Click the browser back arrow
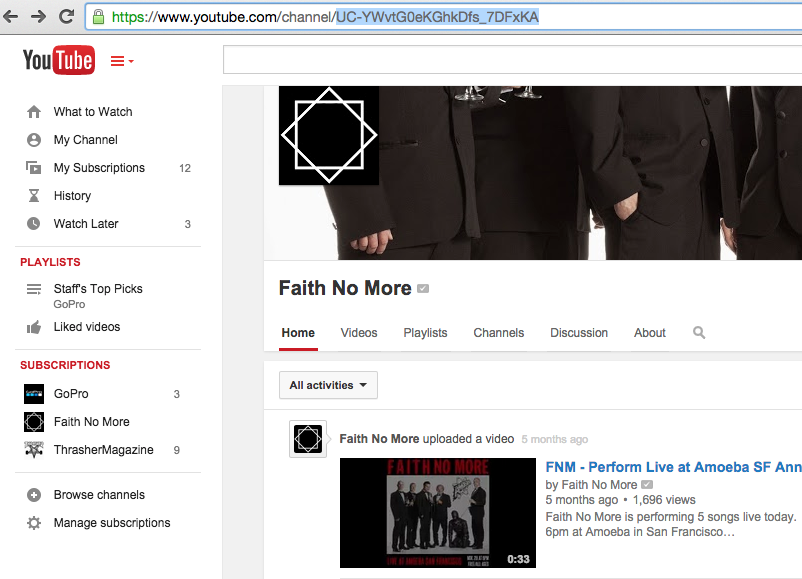This screenshot has width=802, height=579. [10, 17]
